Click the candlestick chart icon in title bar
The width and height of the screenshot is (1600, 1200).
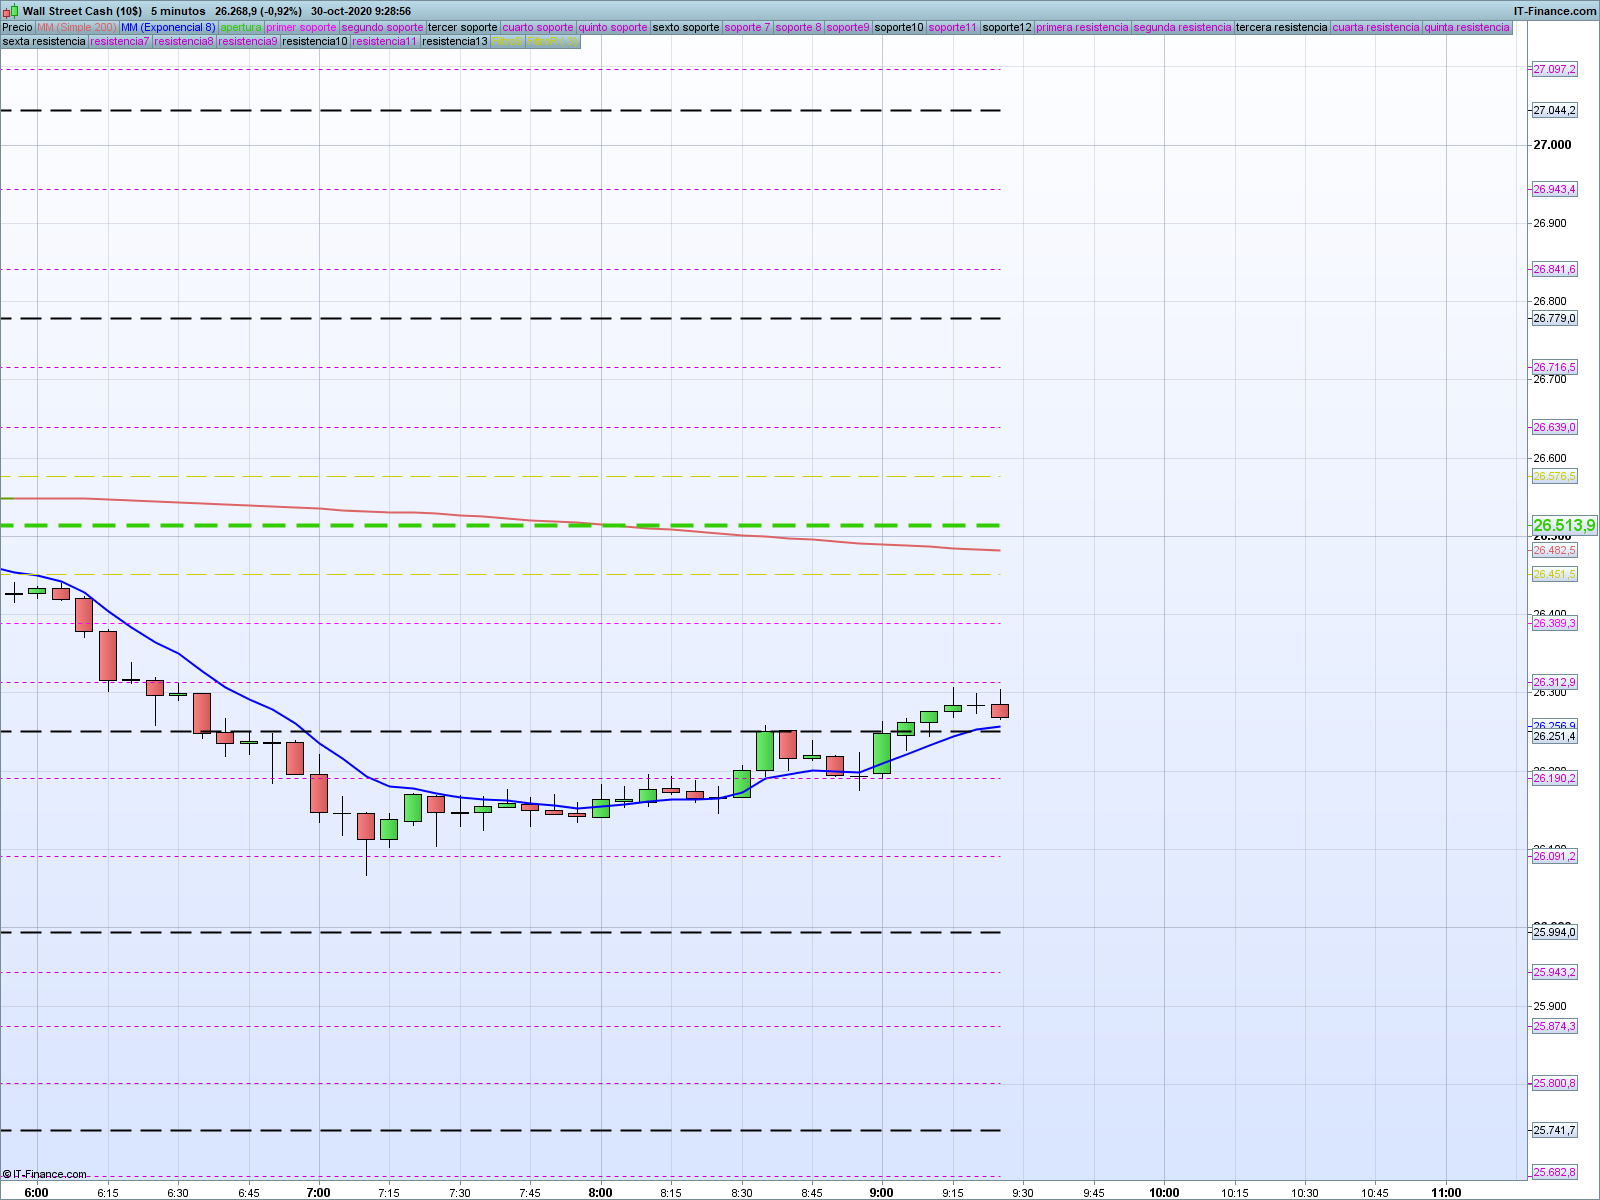11,11
